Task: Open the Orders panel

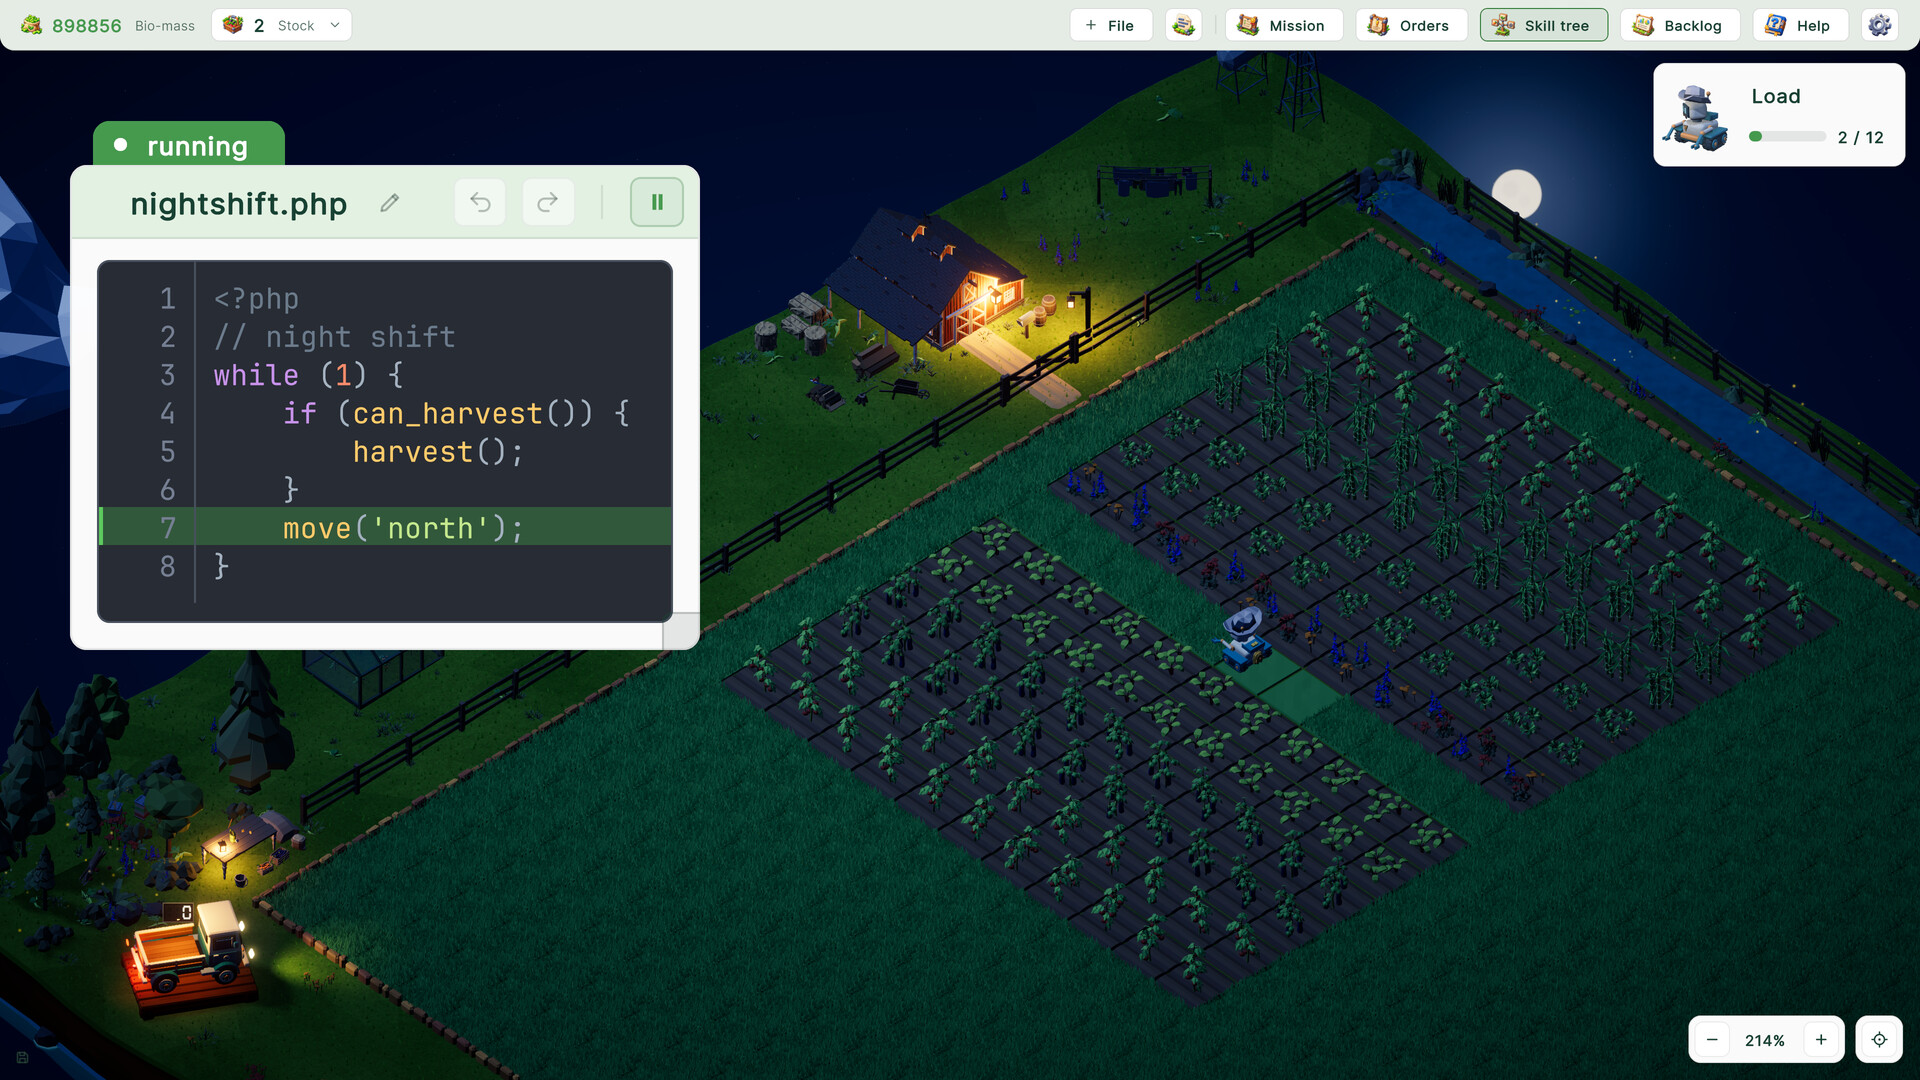Action: tap(1411, 25)
